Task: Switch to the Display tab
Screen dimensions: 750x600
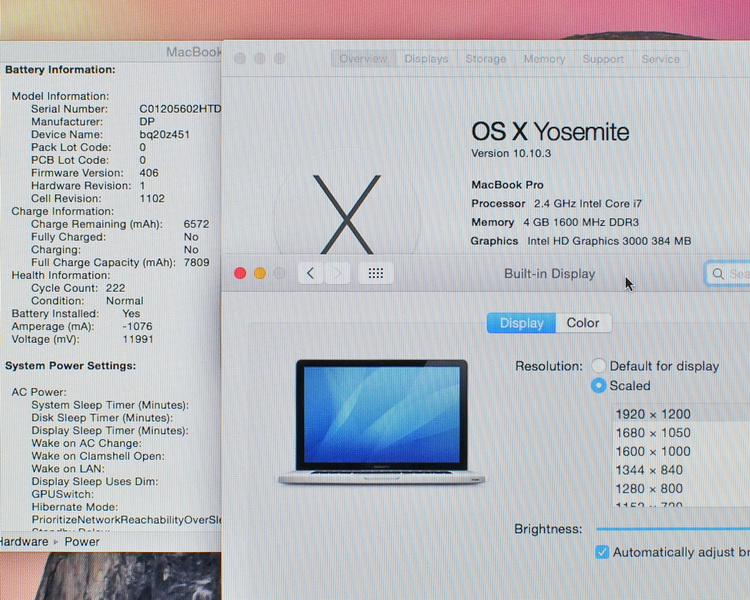Action: point(521,323)
